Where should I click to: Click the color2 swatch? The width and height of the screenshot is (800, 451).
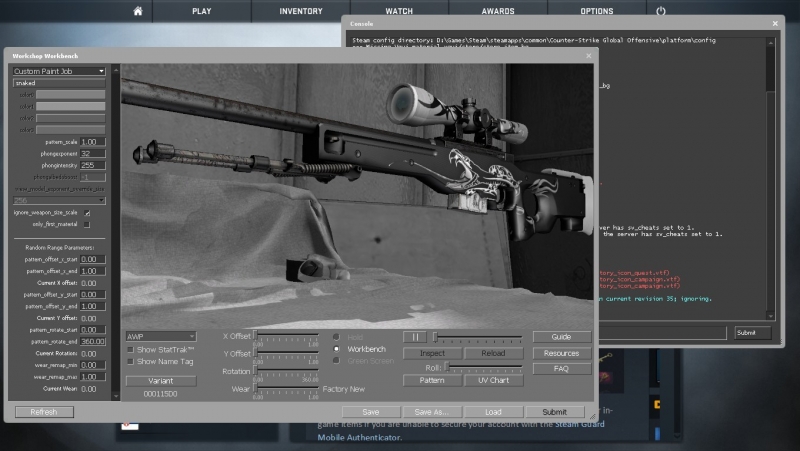(x=70, y=118)
